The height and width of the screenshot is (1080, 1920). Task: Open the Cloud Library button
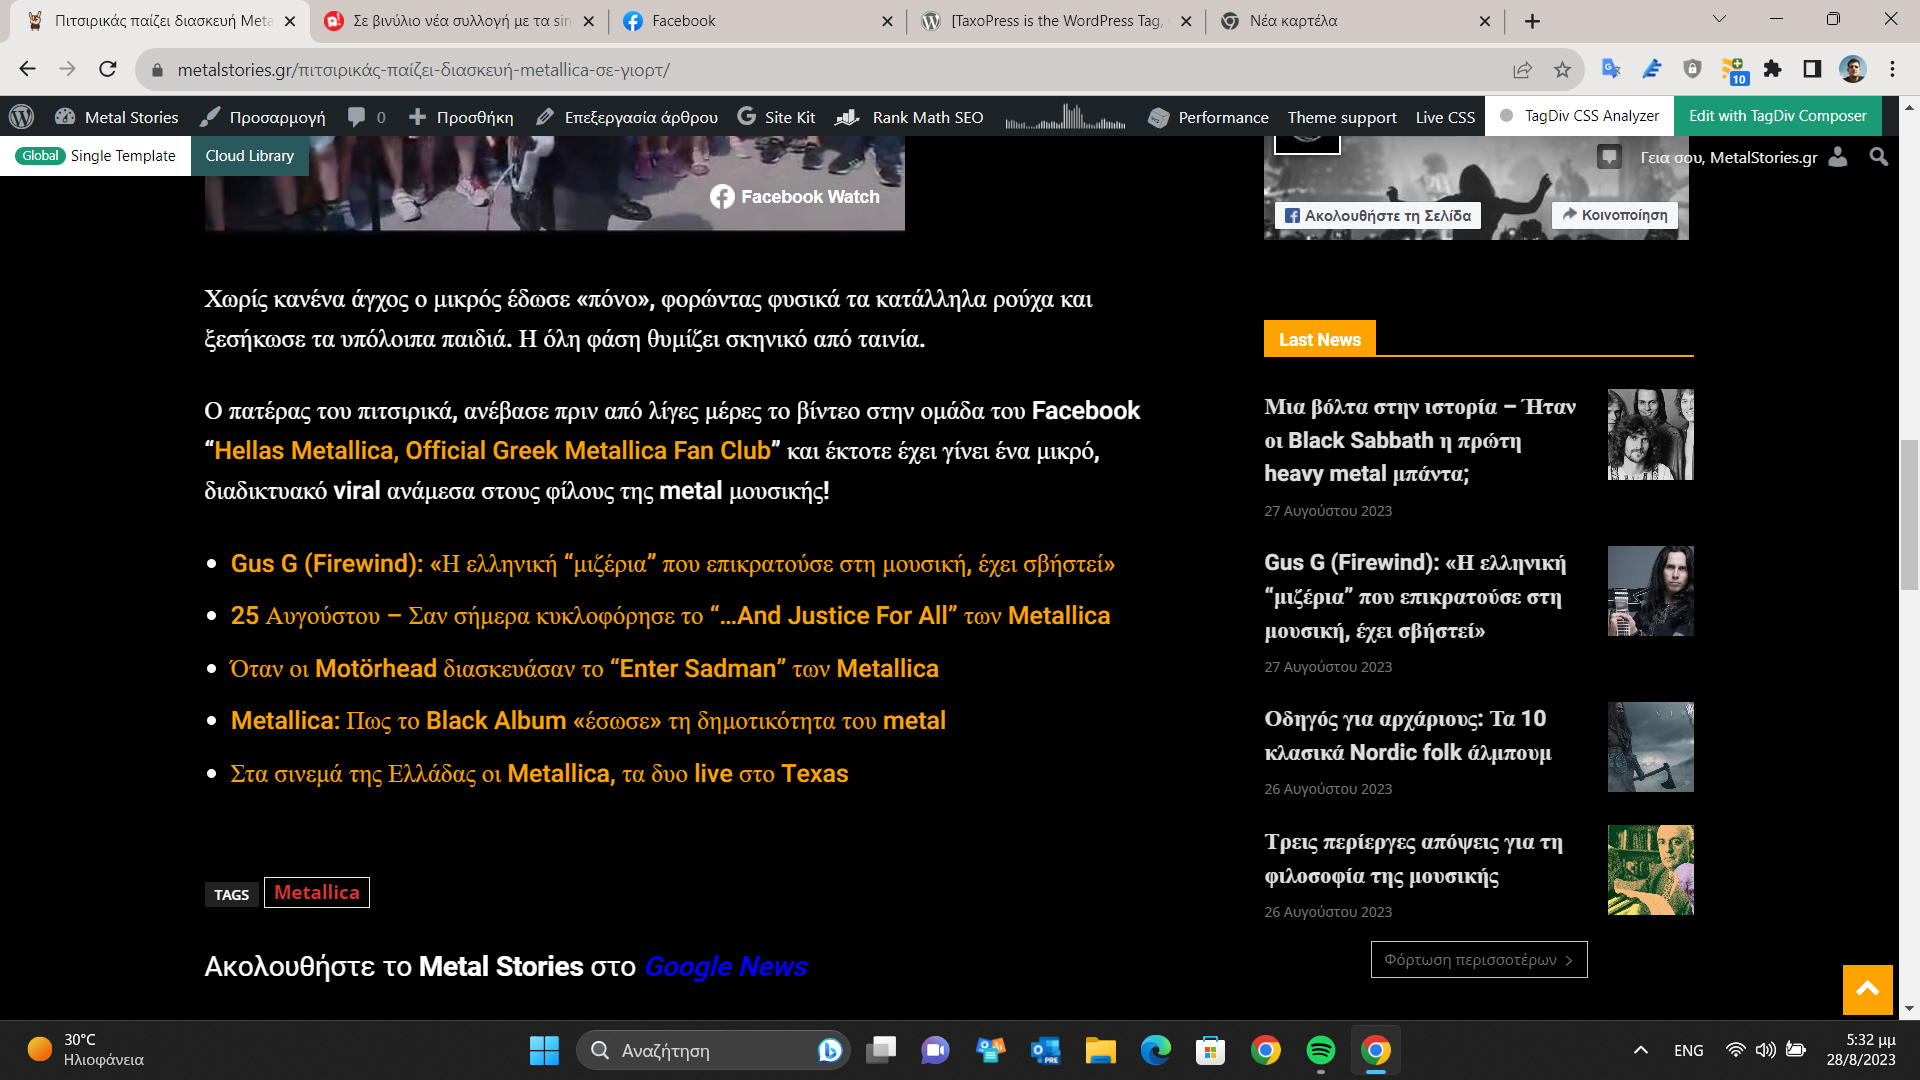point(250,156)
